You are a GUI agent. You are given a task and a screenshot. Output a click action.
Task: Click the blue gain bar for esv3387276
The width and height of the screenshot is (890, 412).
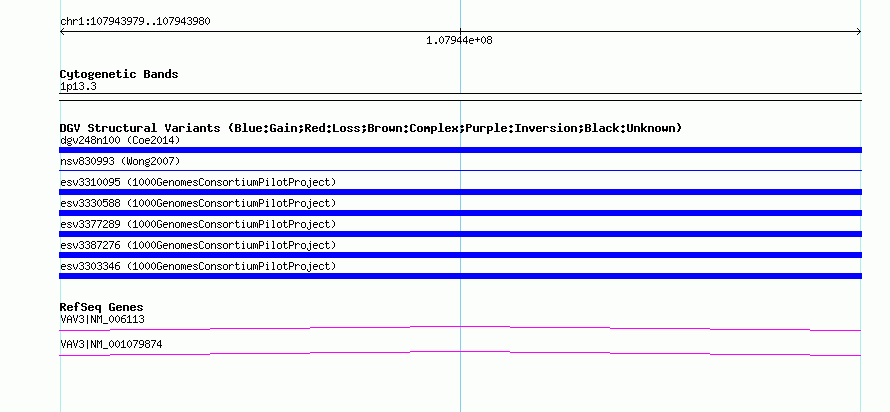click(460, 255)
